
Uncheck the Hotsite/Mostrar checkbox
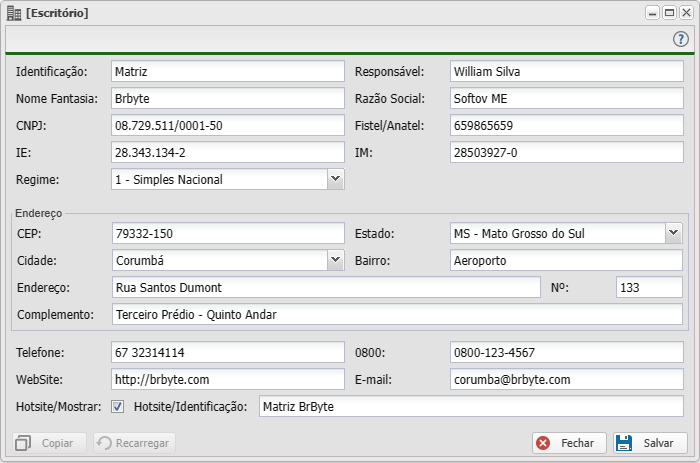[x=118, y=407]
